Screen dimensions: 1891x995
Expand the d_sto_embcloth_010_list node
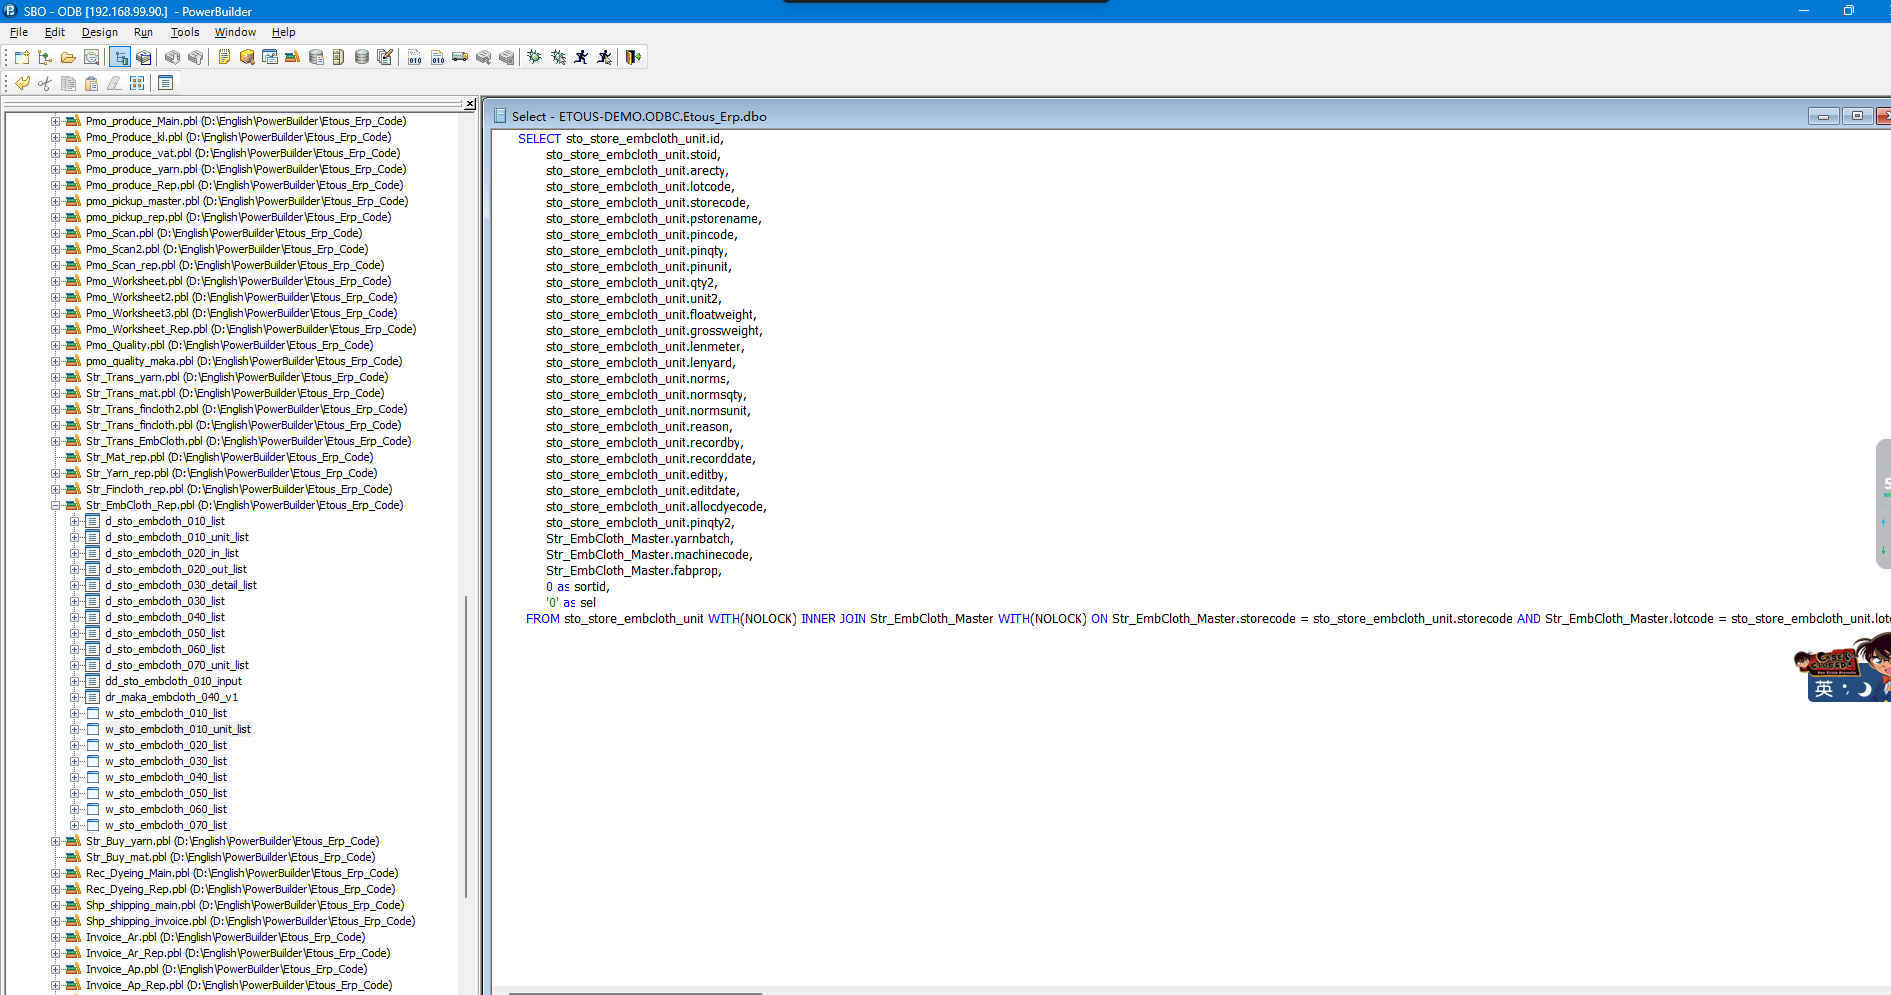75,522
